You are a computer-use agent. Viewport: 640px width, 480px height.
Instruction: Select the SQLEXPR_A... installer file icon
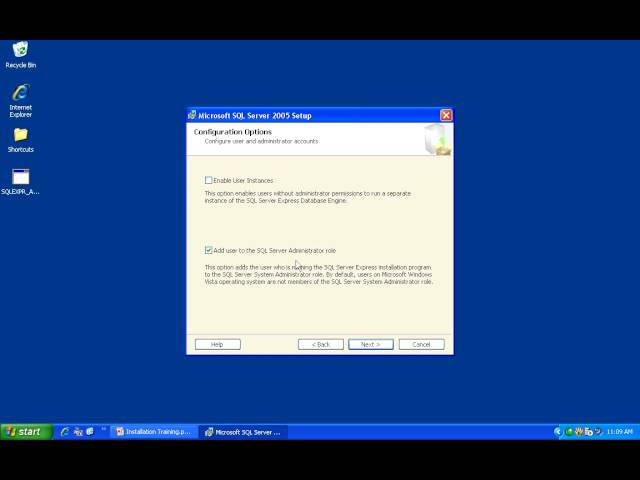coord(20,182)
